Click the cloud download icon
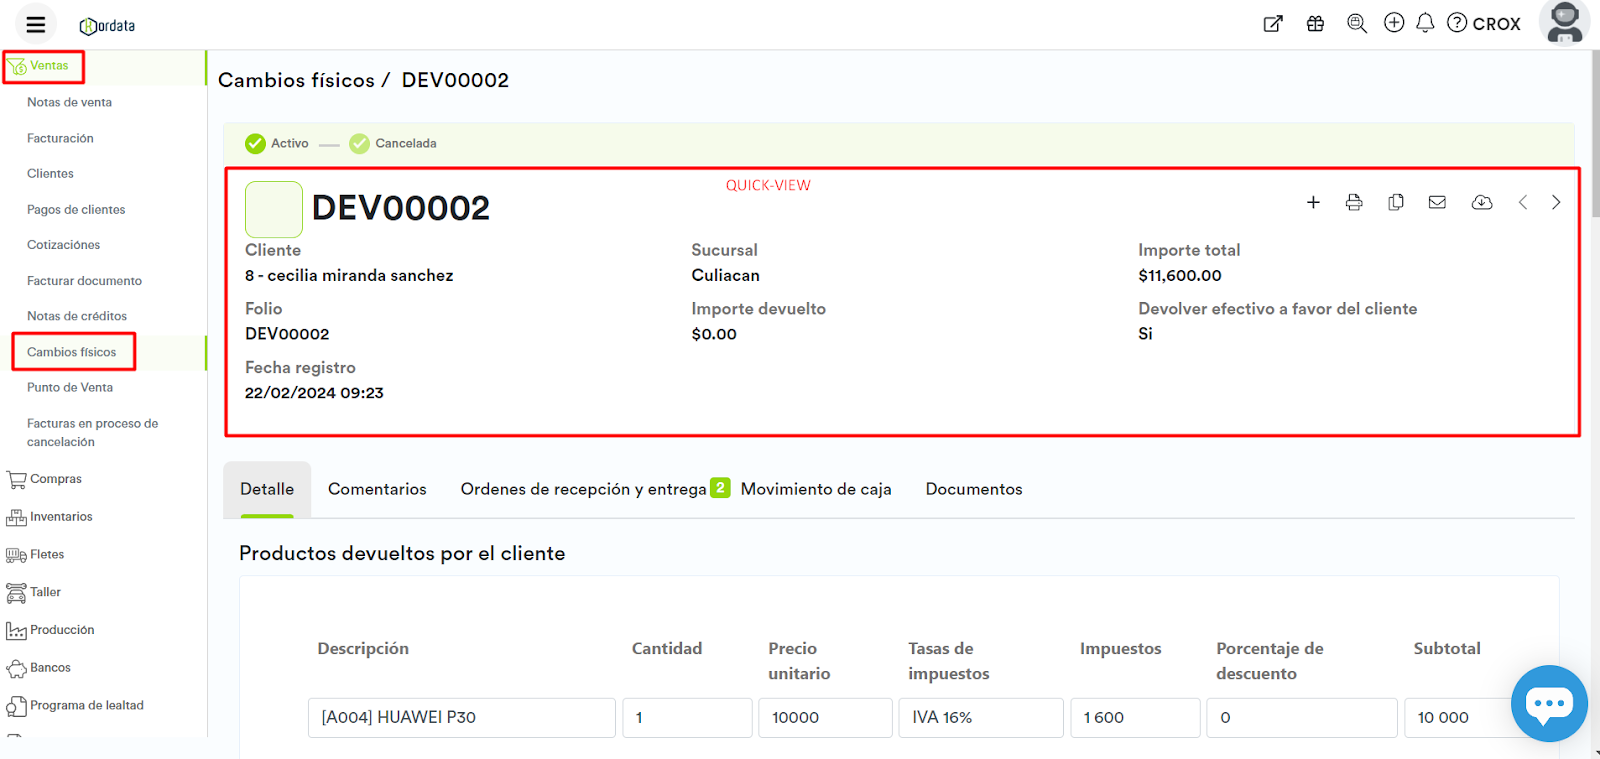 point(1482,203)
